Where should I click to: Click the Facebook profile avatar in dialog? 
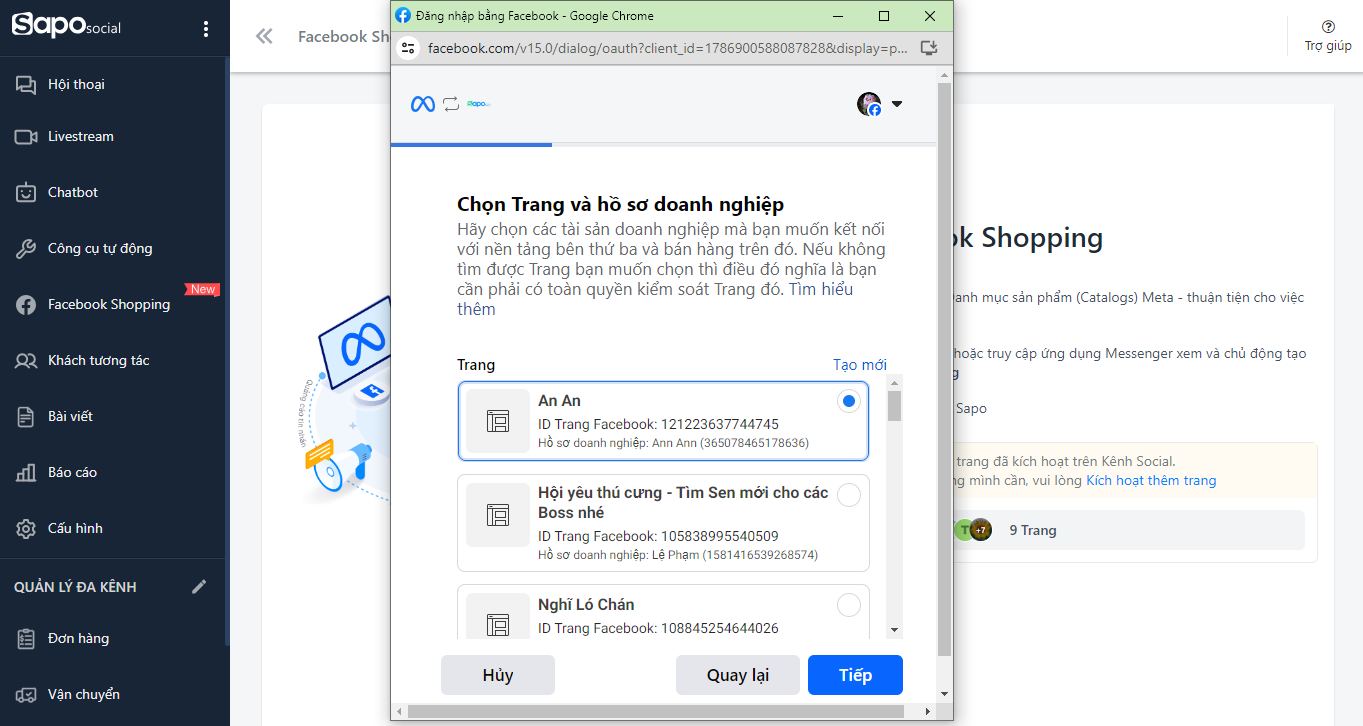(x=869, y=104)
